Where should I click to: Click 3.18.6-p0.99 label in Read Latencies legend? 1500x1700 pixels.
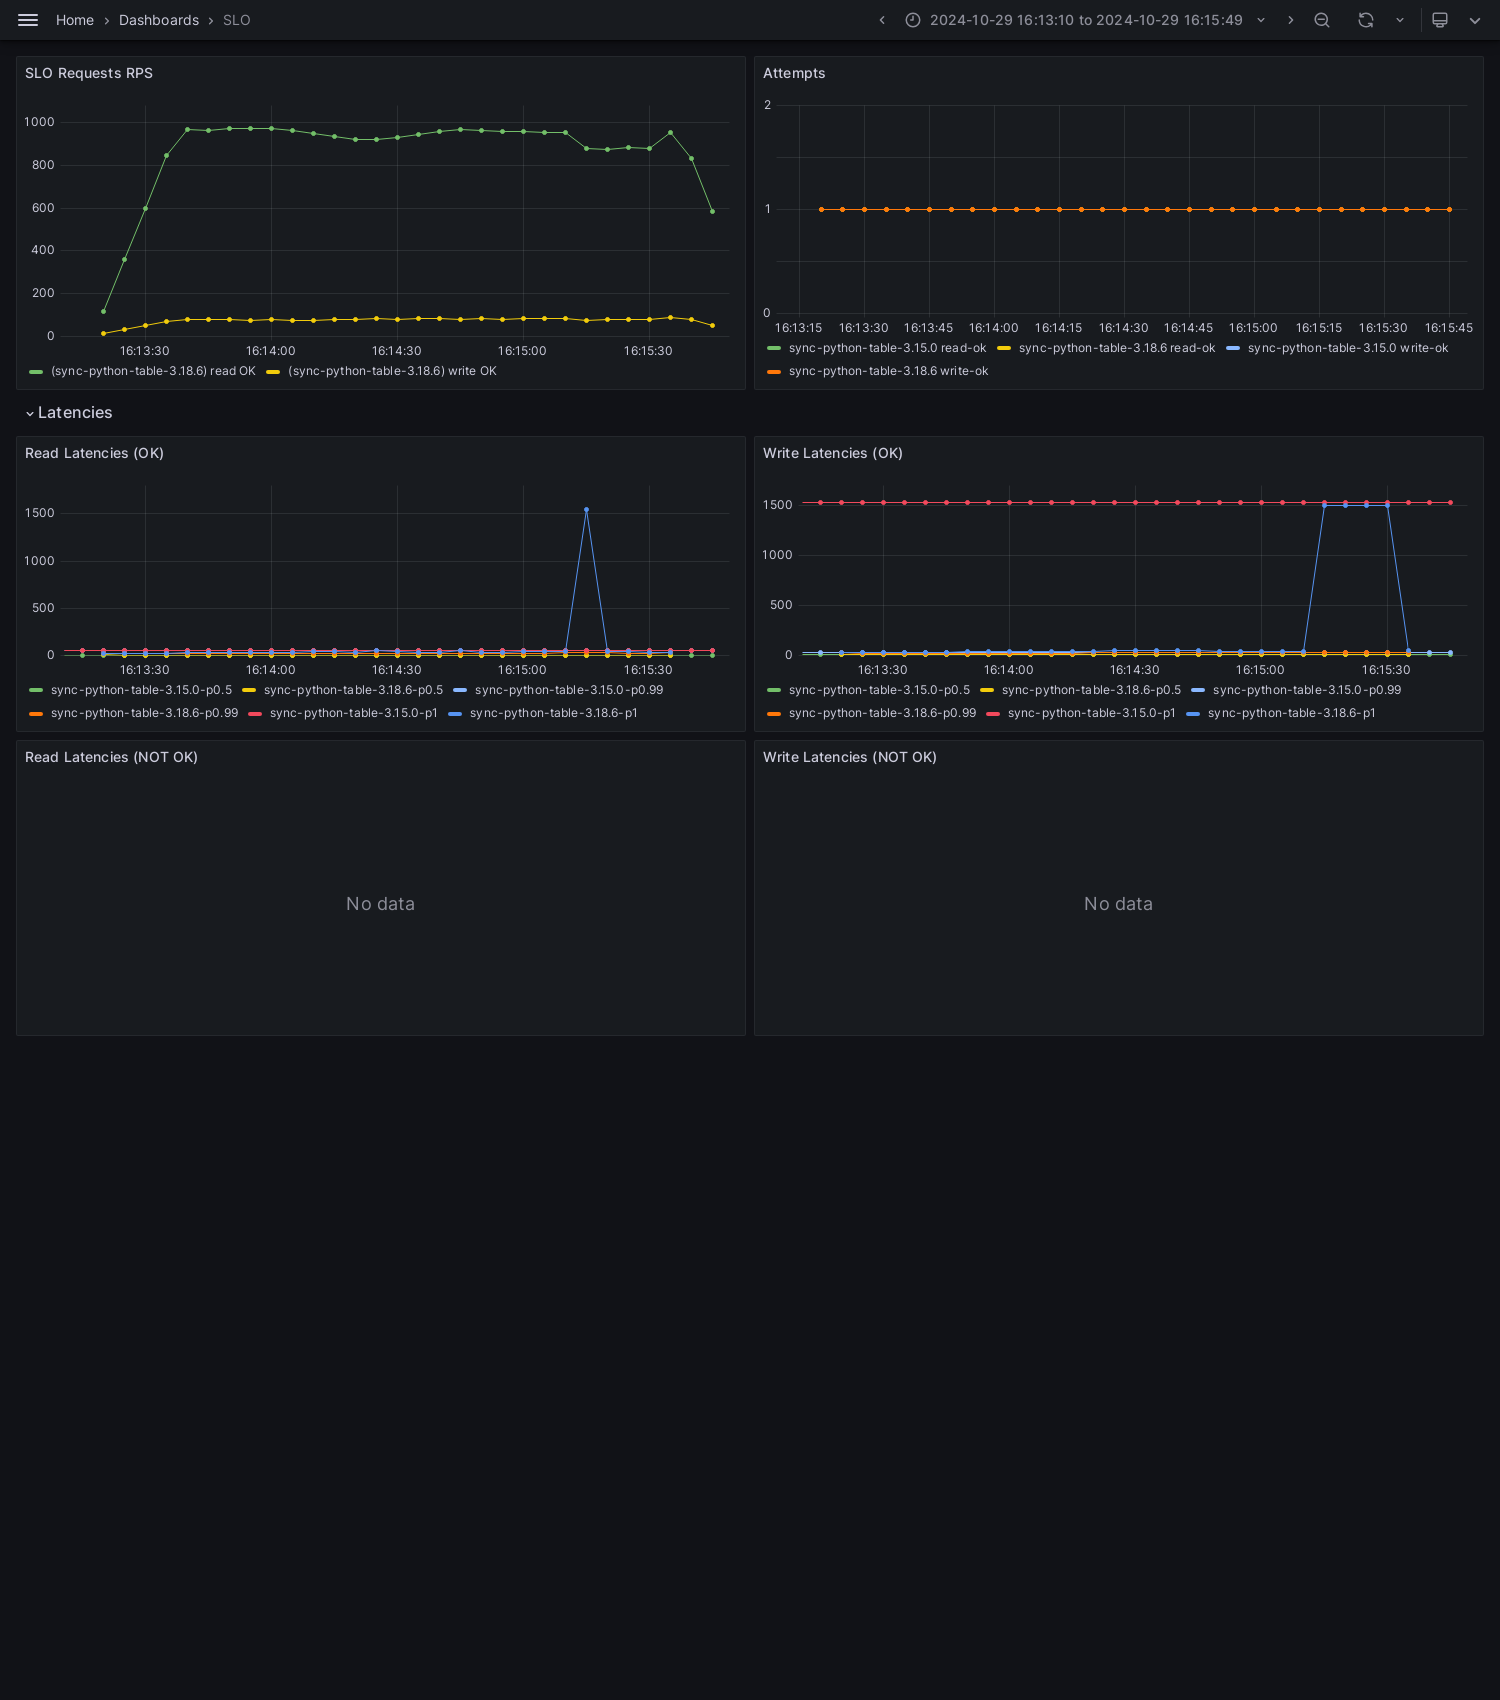tap(144, 713)
